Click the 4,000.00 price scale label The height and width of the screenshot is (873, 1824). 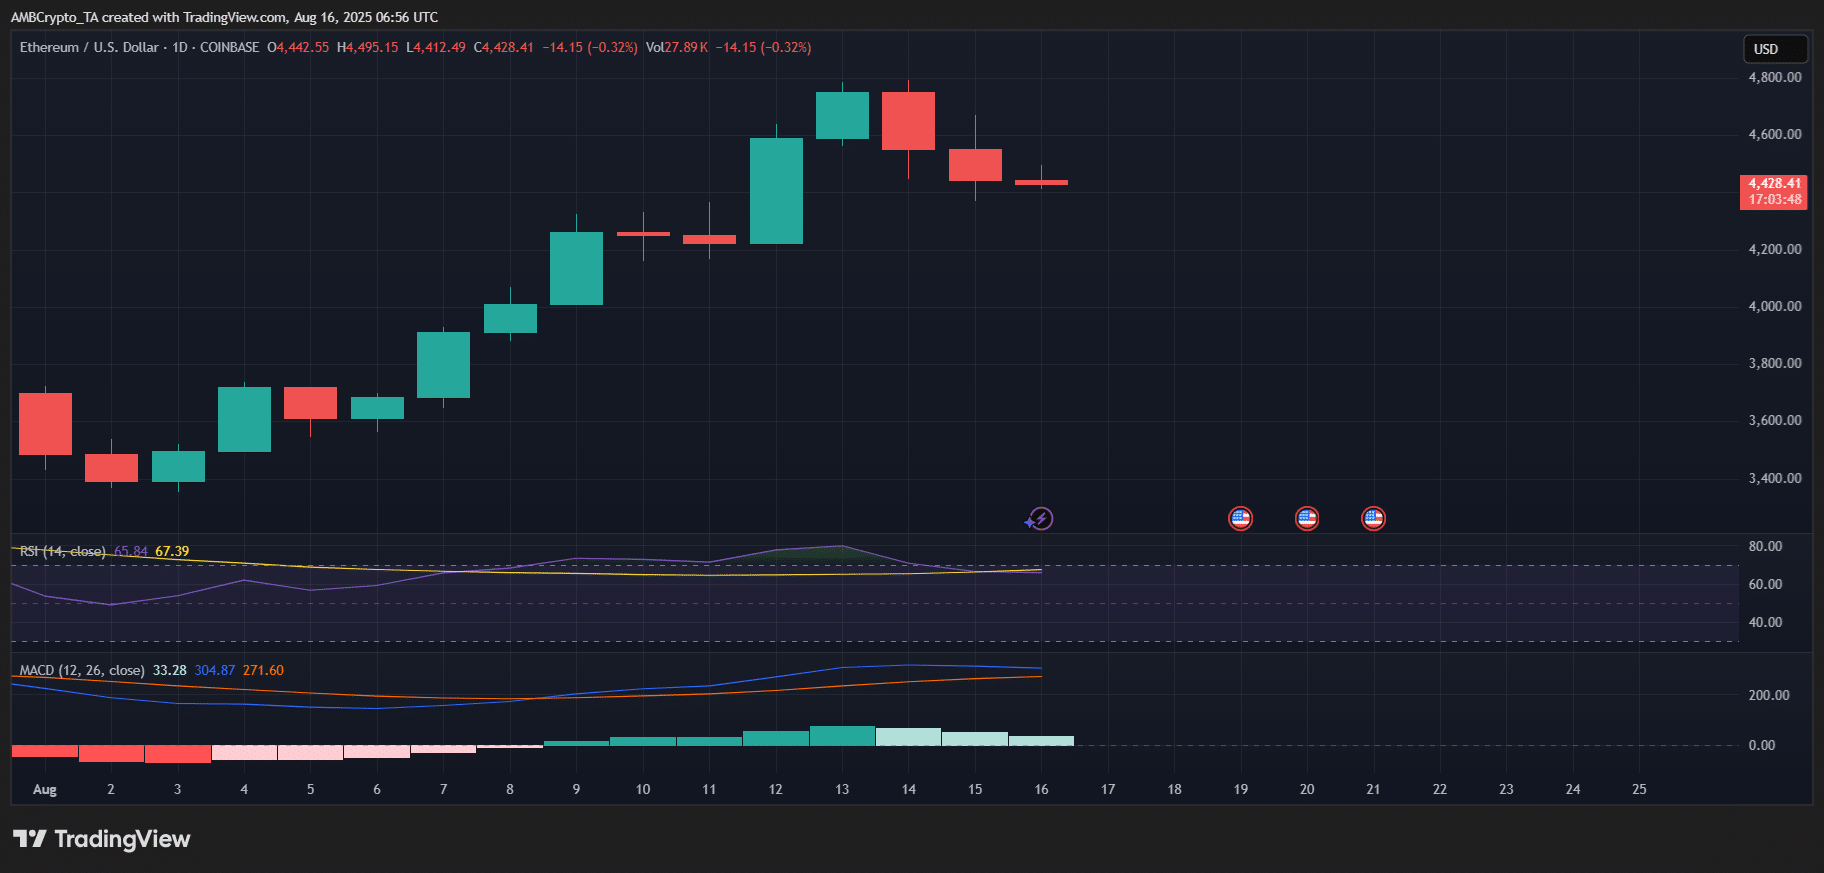(1774, 306)
